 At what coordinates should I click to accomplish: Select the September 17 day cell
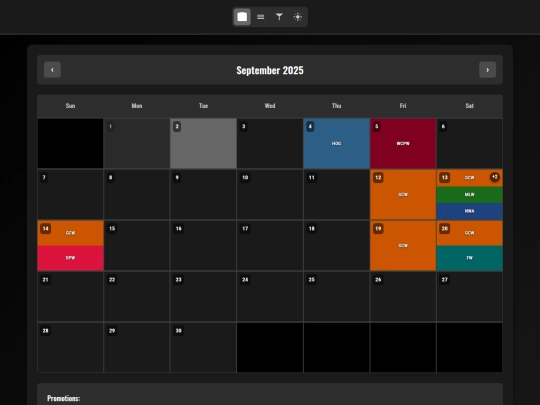tap(270, 246)
